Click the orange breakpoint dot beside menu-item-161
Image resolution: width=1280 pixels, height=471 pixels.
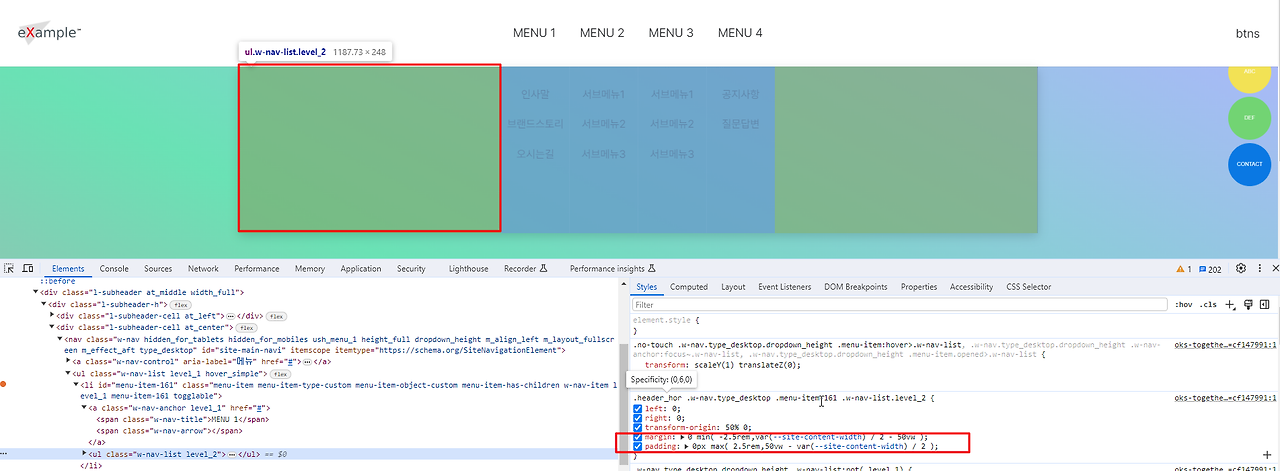[4, 384]
